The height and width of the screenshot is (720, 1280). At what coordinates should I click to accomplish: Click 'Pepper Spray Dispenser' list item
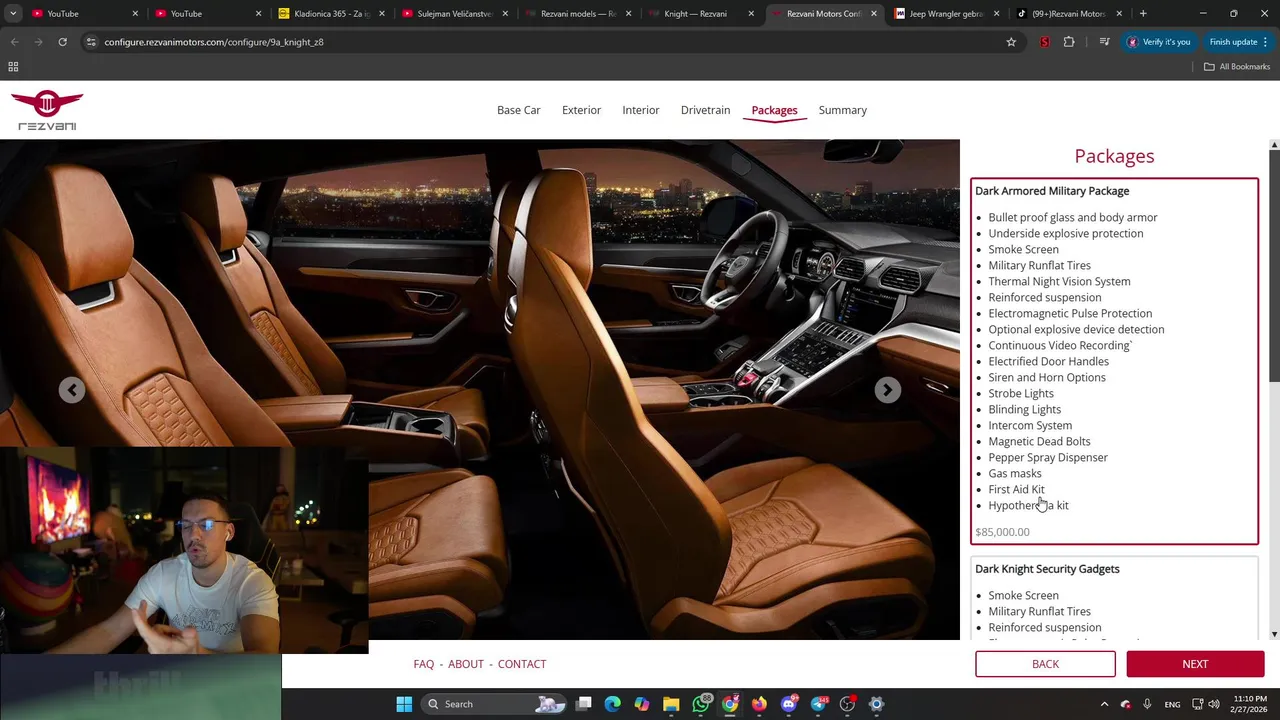pos(1048,457)
